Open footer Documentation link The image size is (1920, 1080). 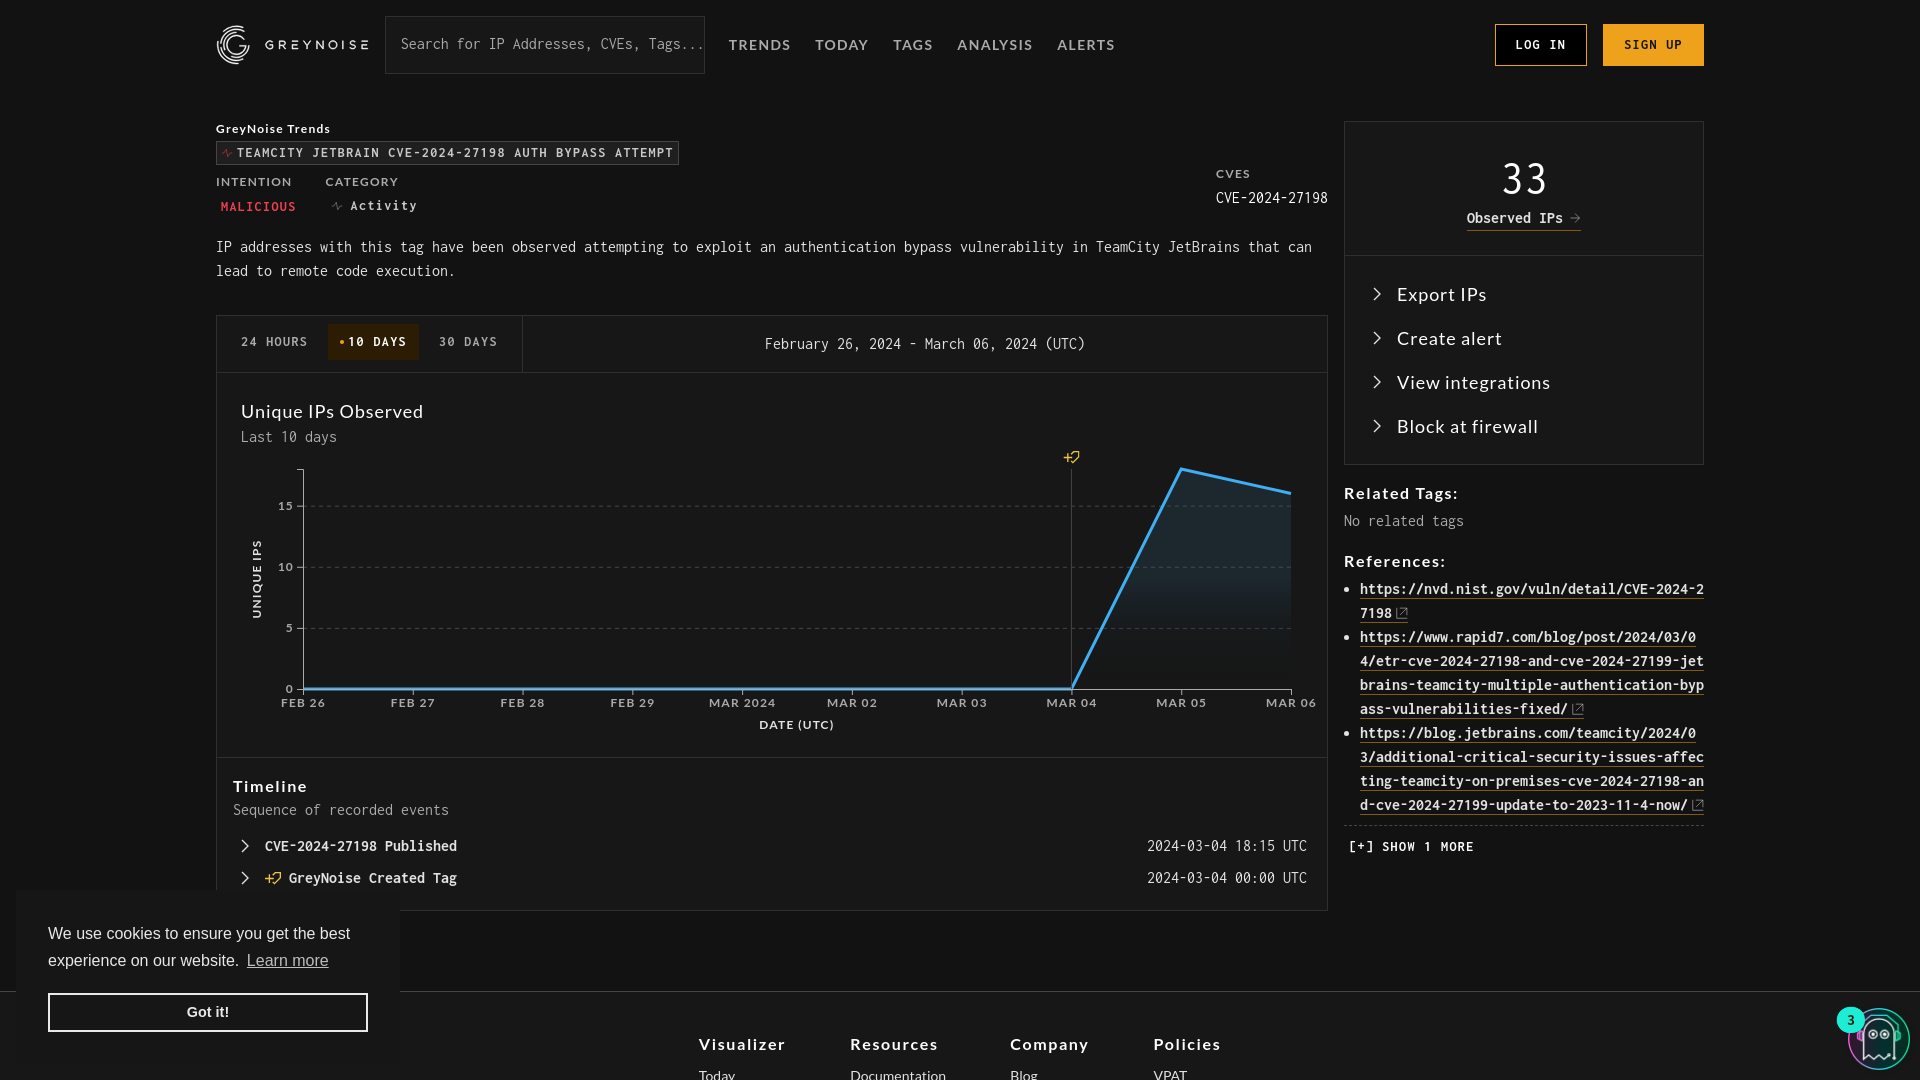[x=898, y=1075]
